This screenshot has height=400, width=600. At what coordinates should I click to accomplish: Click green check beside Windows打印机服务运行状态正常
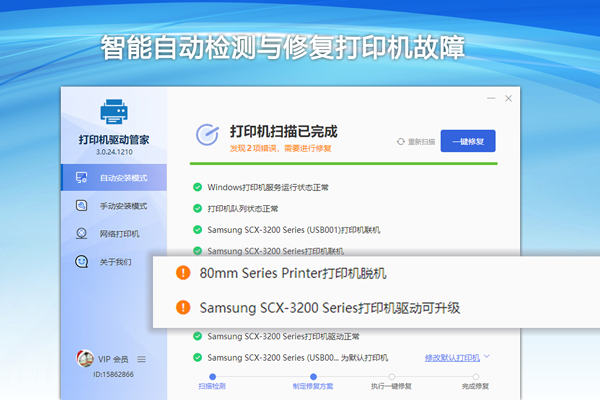[197, 187]
